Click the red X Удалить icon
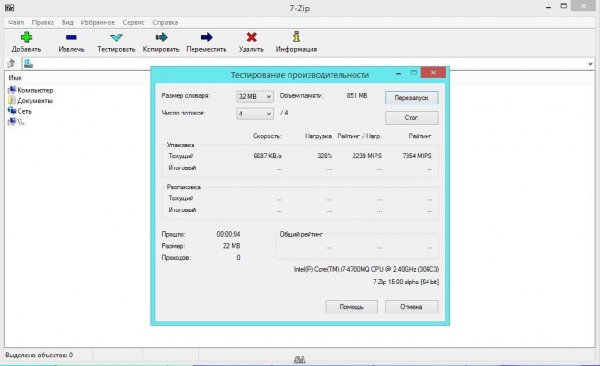Image resolution: width=600 pixels, height=366 pixels. click(x=251, y=37)
